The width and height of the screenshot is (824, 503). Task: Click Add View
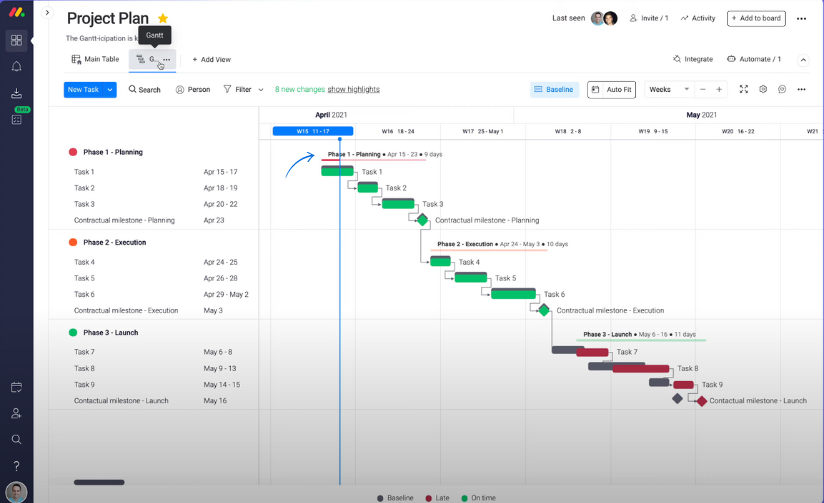point(211,59)
